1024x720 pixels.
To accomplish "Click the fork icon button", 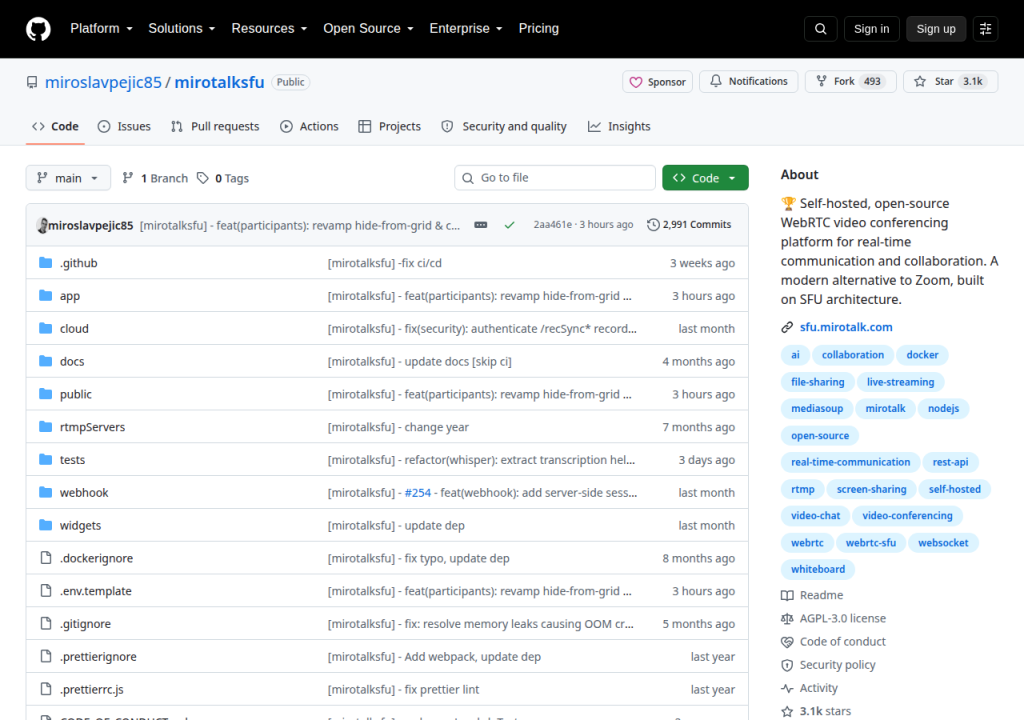I will pyautogui.click(x=822, y=81).
